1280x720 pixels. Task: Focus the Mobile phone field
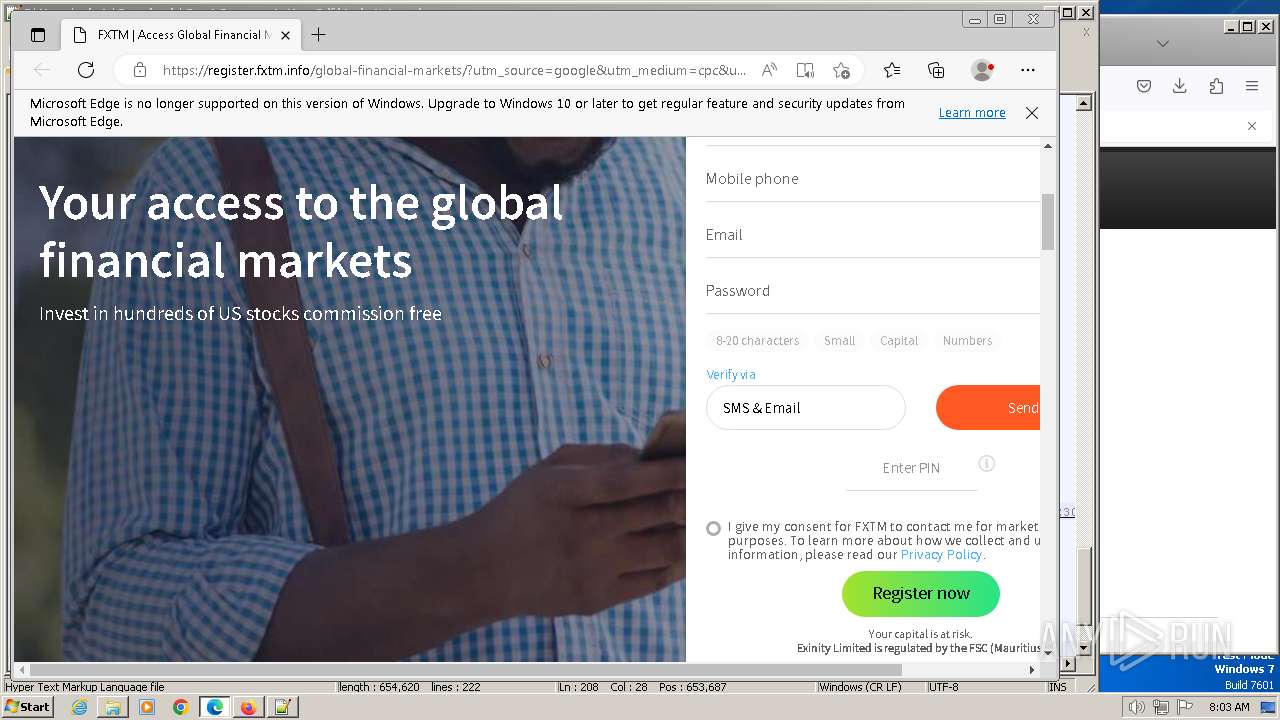[x=873, y=179]
